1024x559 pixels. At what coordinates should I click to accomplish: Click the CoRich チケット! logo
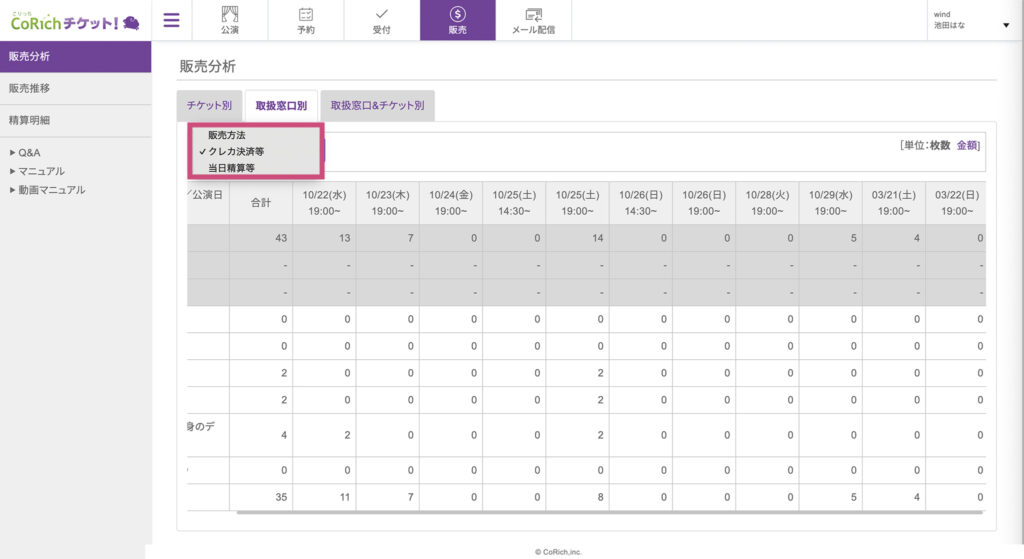tap(75, 20)
